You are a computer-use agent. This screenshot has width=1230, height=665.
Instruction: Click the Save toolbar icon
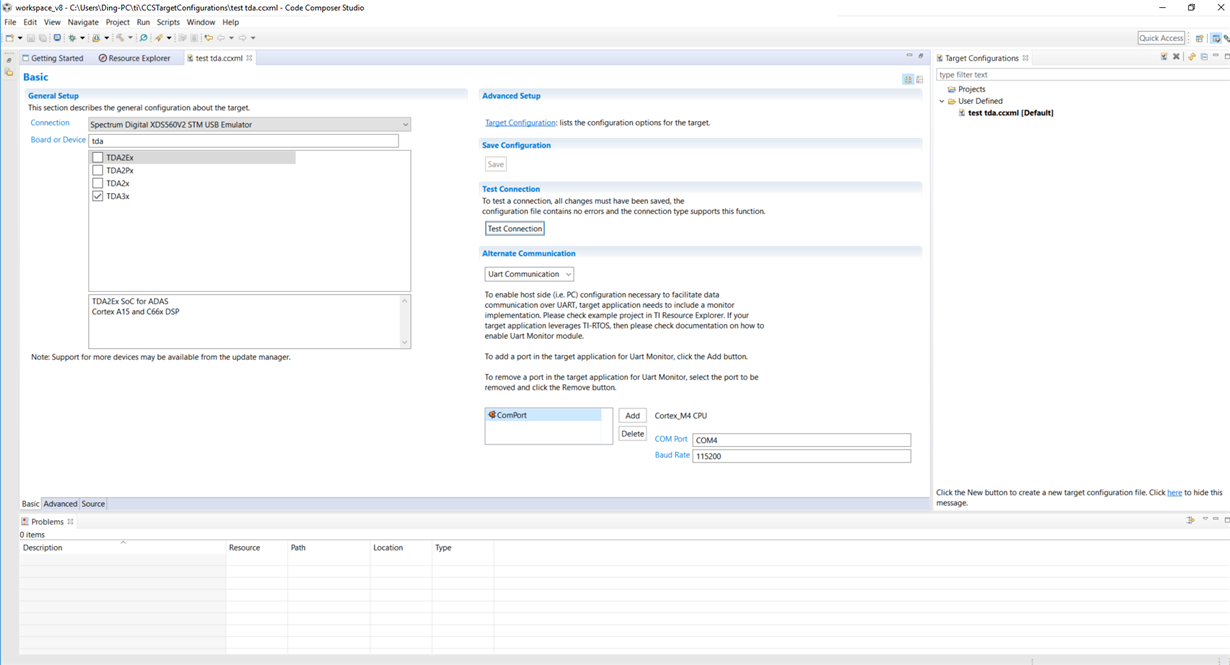point(31,38)
